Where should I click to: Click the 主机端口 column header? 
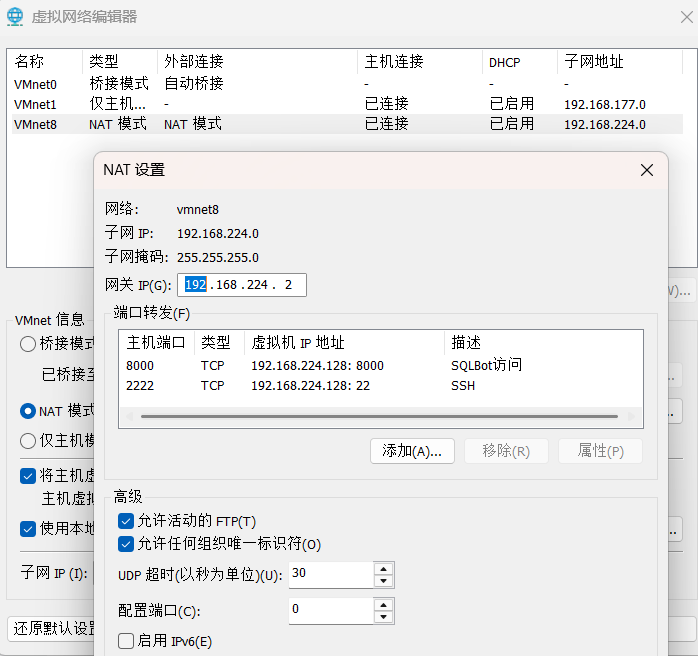157,343
